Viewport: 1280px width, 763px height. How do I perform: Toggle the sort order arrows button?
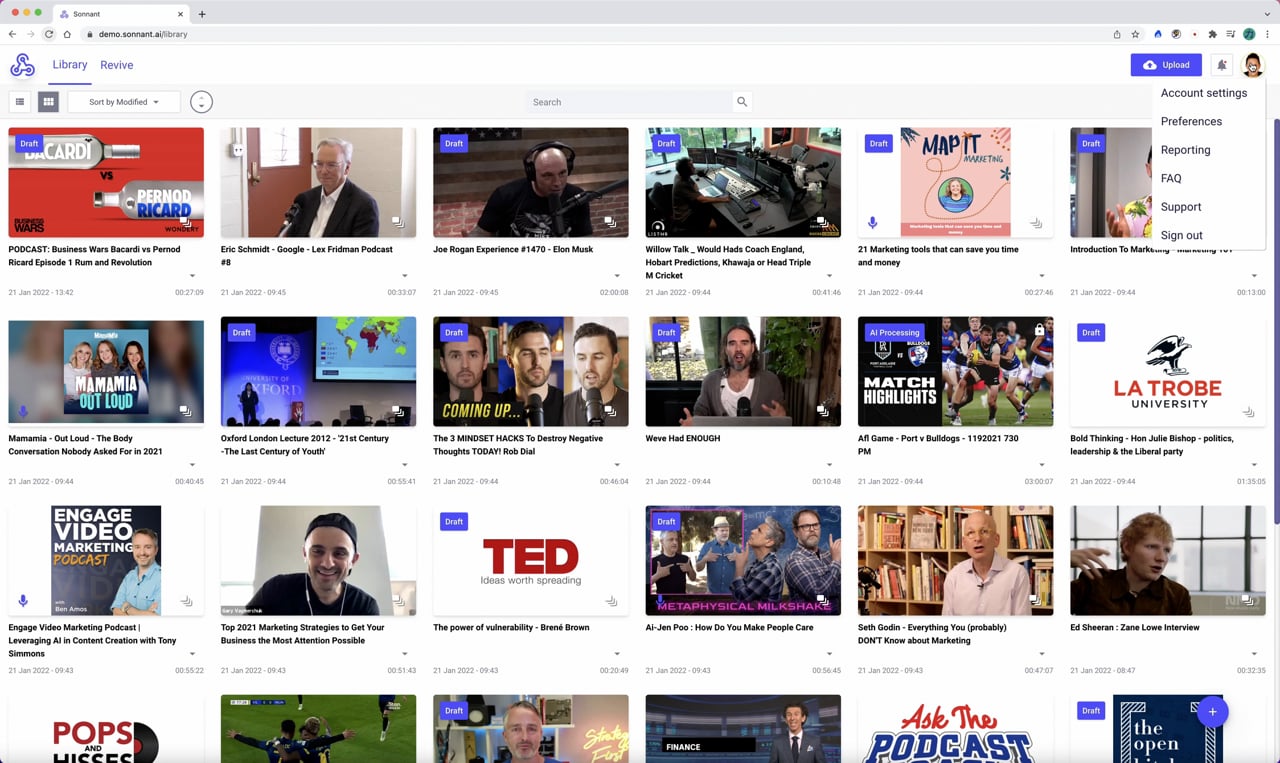[x=201, y=102]
